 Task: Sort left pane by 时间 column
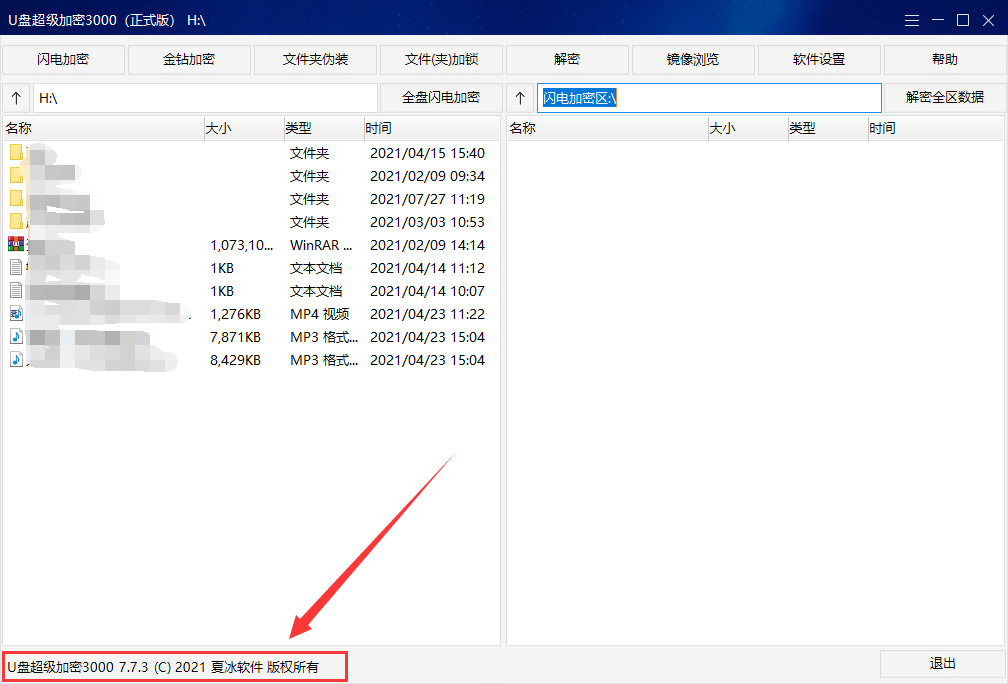click(431, 128)
